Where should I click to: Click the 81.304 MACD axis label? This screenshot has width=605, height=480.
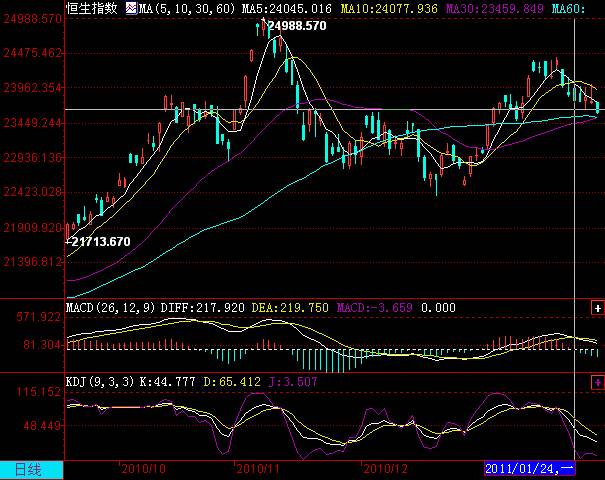point(42,345)
